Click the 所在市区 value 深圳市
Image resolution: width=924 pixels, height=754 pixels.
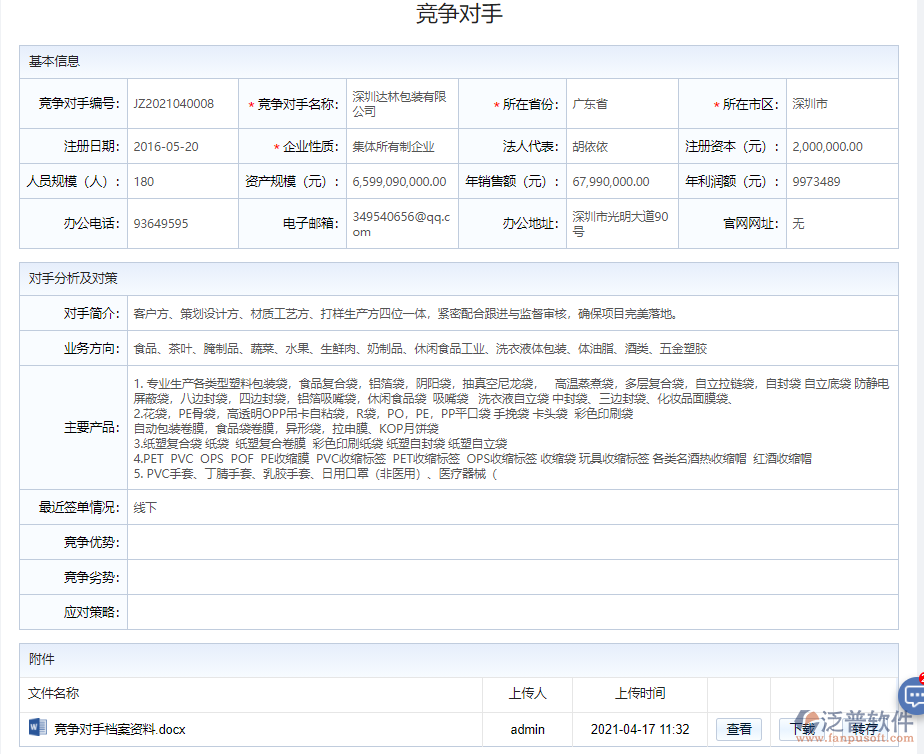[809, 104]
